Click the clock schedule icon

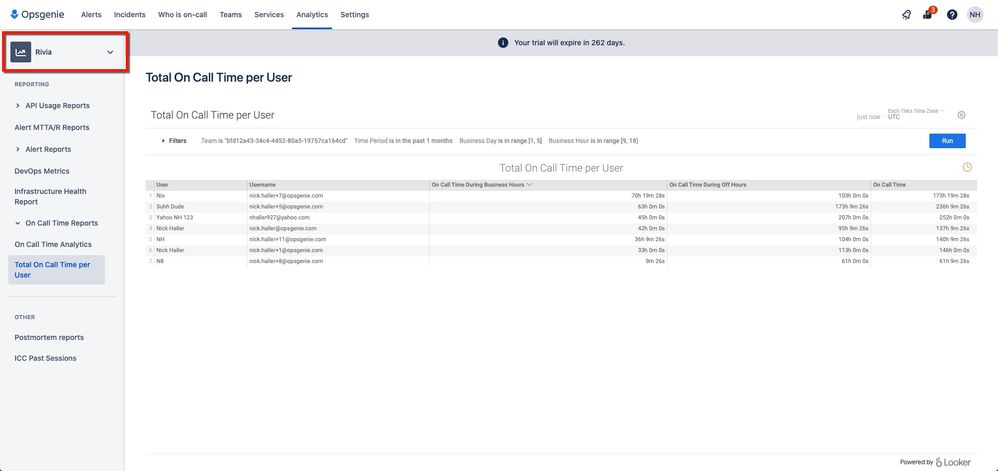tap(967, 167)
